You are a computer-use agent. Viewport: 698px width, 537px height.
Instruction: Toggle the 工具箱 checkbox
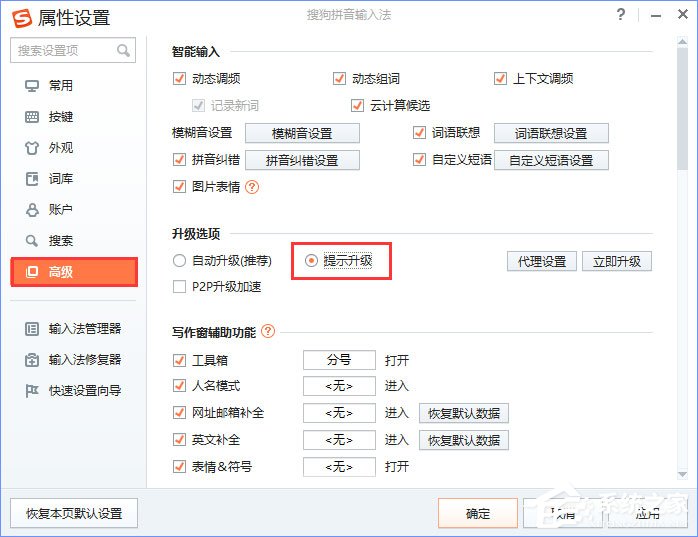tap(179, 360)
